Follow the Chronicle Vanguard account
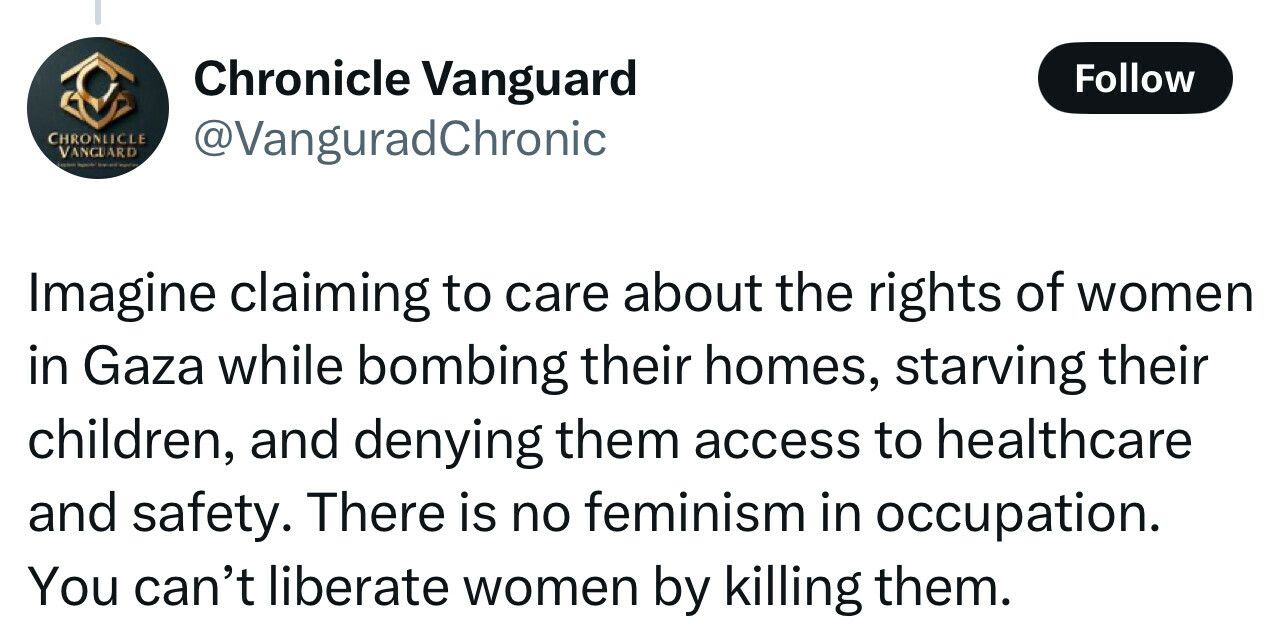Viewport: 1284px width, 636px height. point(1134,78)
